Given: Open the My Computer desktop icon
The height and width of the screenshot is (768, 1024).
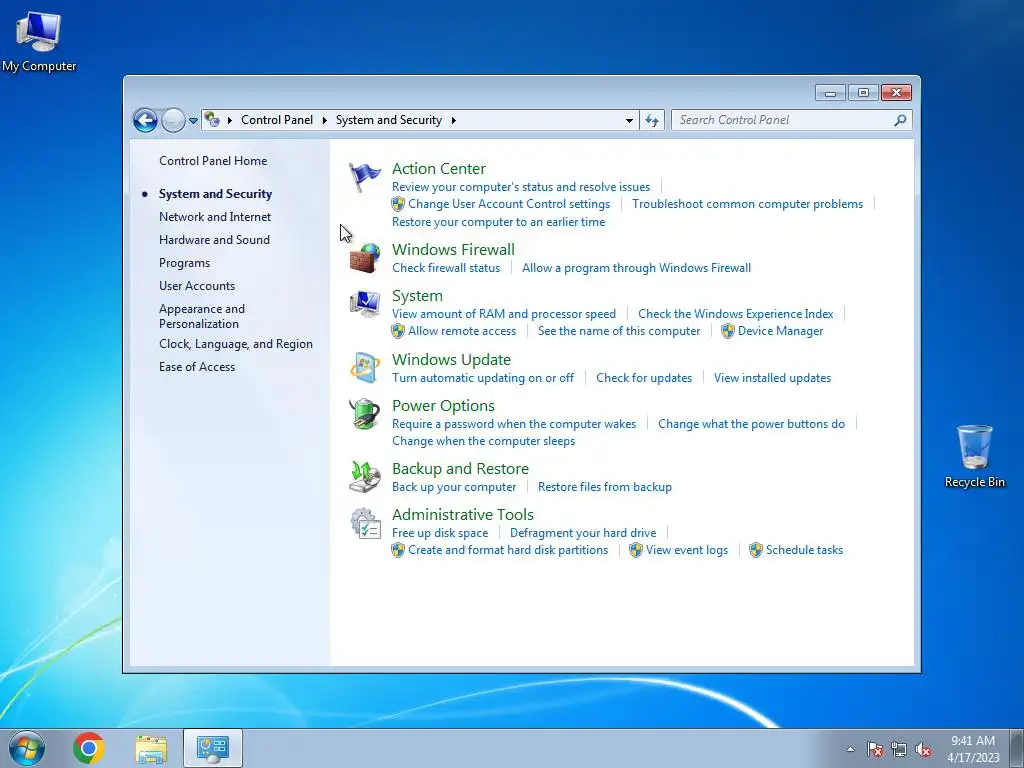Looking at the screenshot, I should point(39,40).
